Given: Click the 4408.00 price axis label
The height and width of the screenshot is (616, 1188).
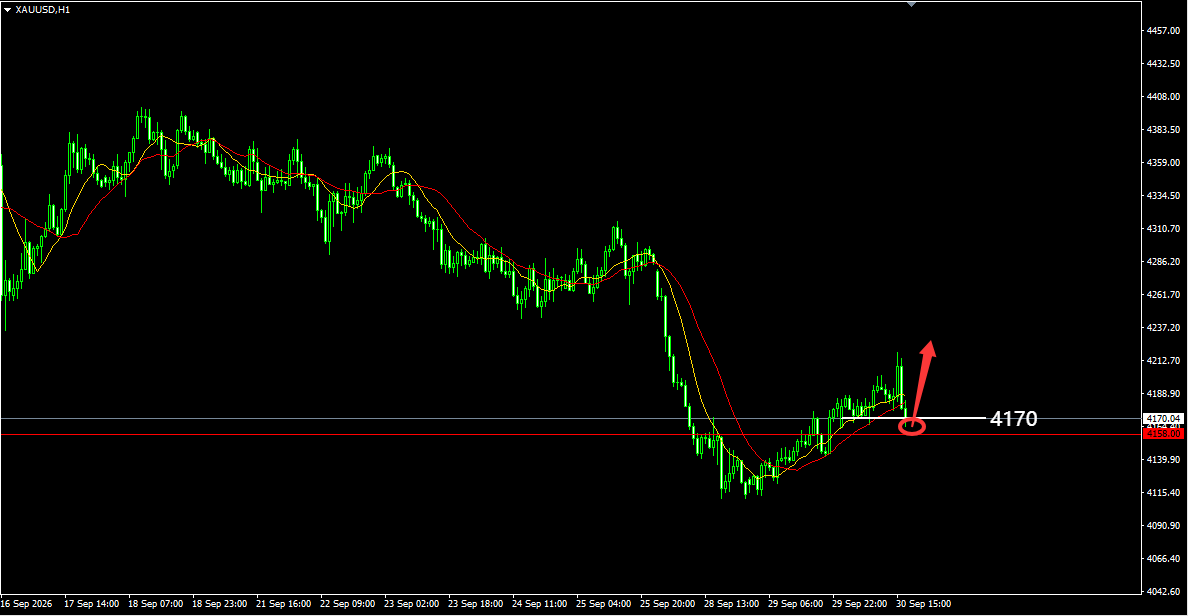Looking at the screenshot, I should 1163,97.
